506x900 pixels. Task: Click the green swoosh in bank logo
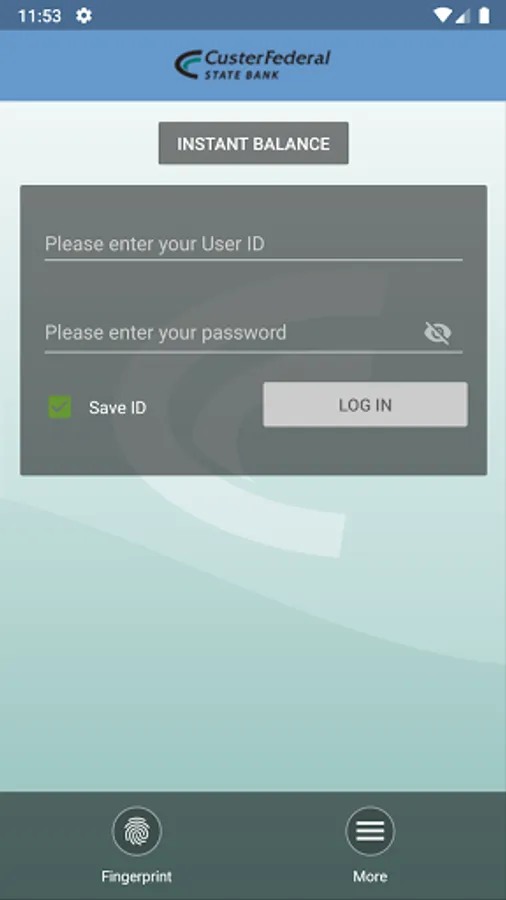point(189,64)
